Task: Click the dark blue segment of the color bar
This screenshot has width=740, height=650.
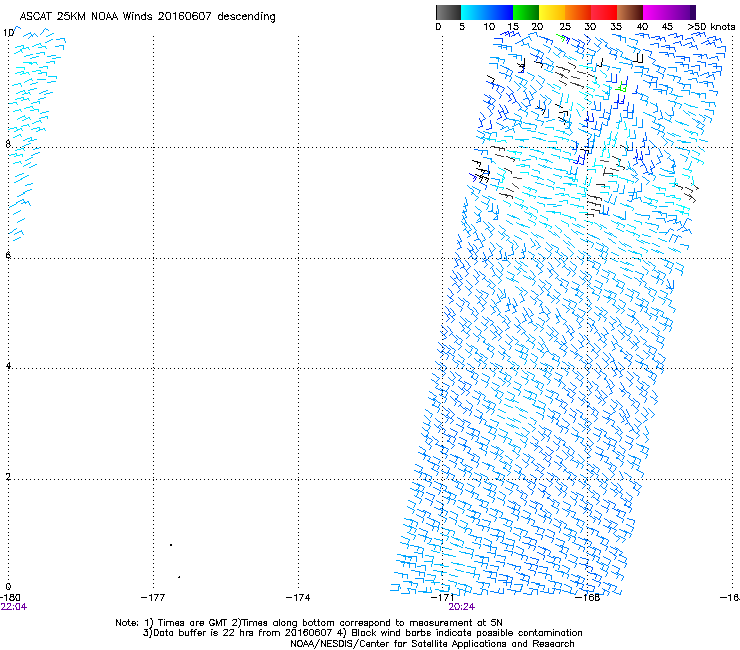Action: click(x=500, y=12)
